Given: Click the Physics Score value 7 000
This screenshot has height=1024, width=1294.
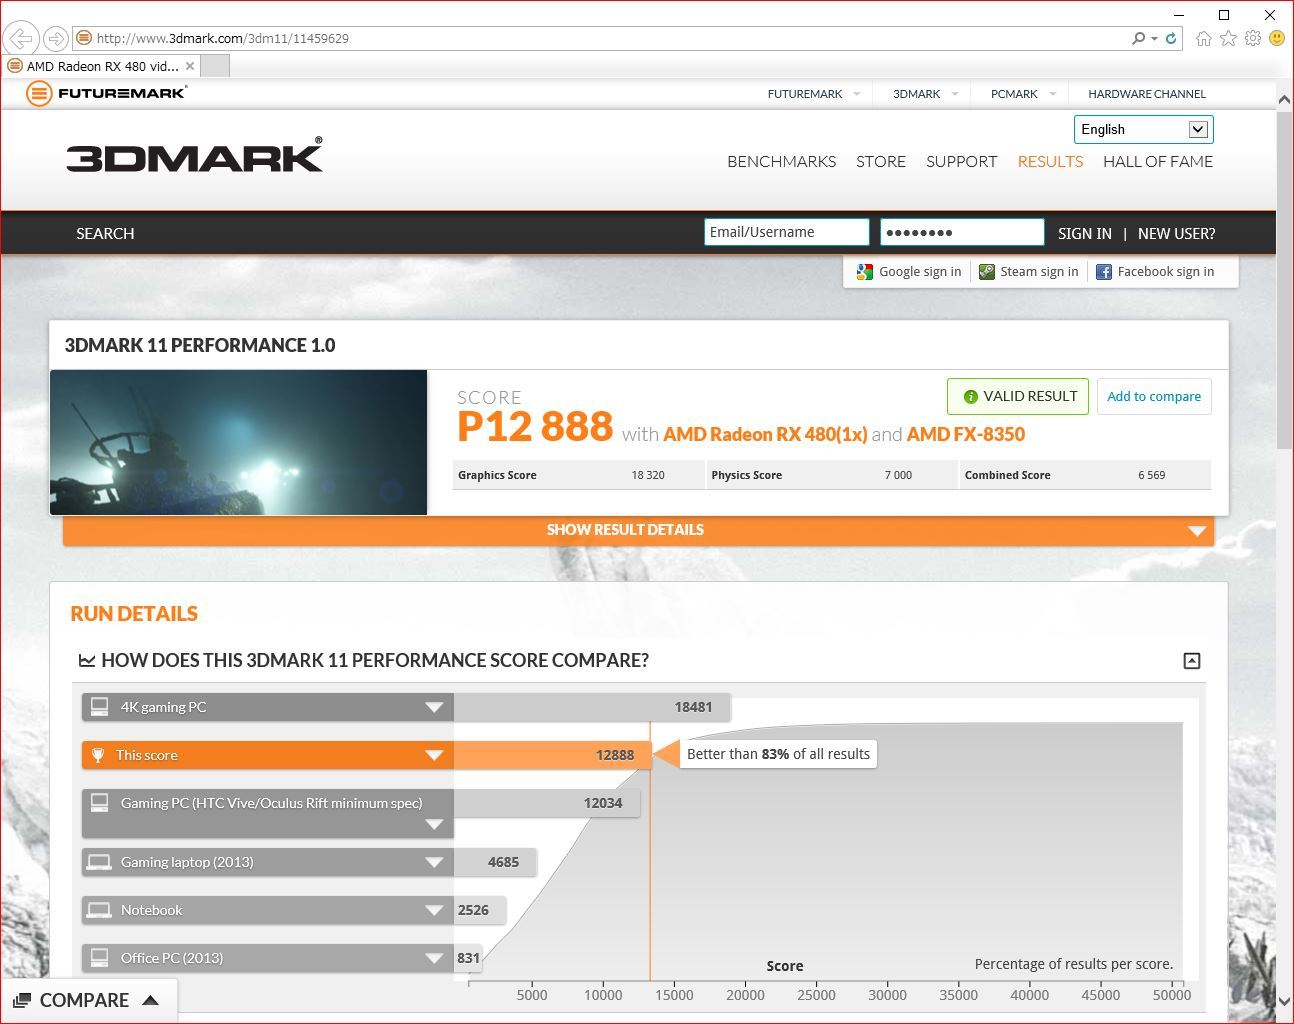Looking at the screenshot, I should point(898,475).
